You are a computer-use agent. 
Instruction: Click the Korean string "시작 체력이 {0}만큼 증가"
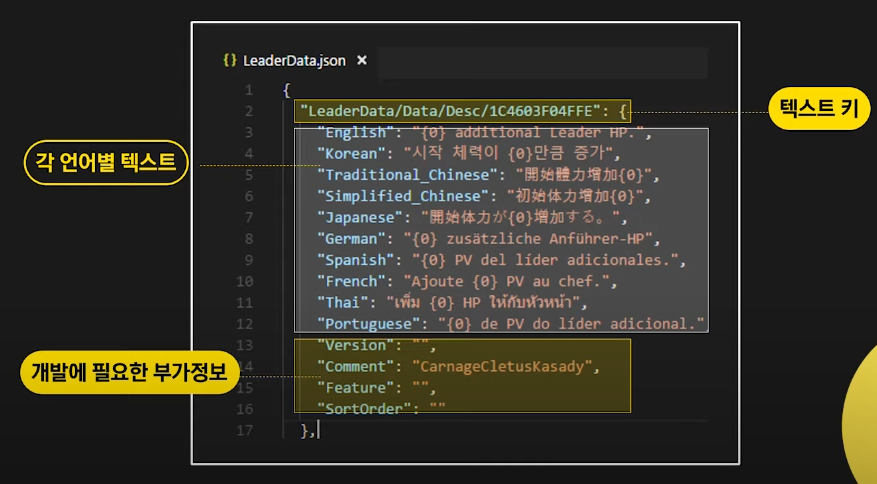tap(508, 154)
